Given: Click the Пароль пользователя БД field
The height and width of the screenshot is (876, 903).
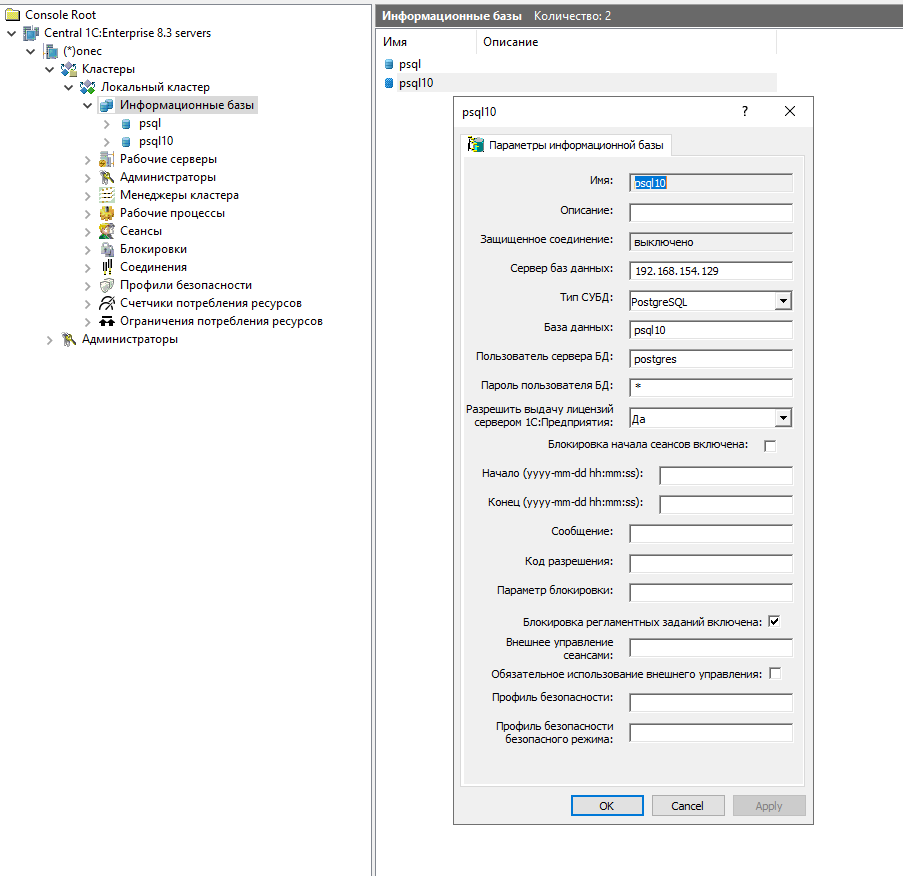Looking at the screenshot, I should (711, 388).
